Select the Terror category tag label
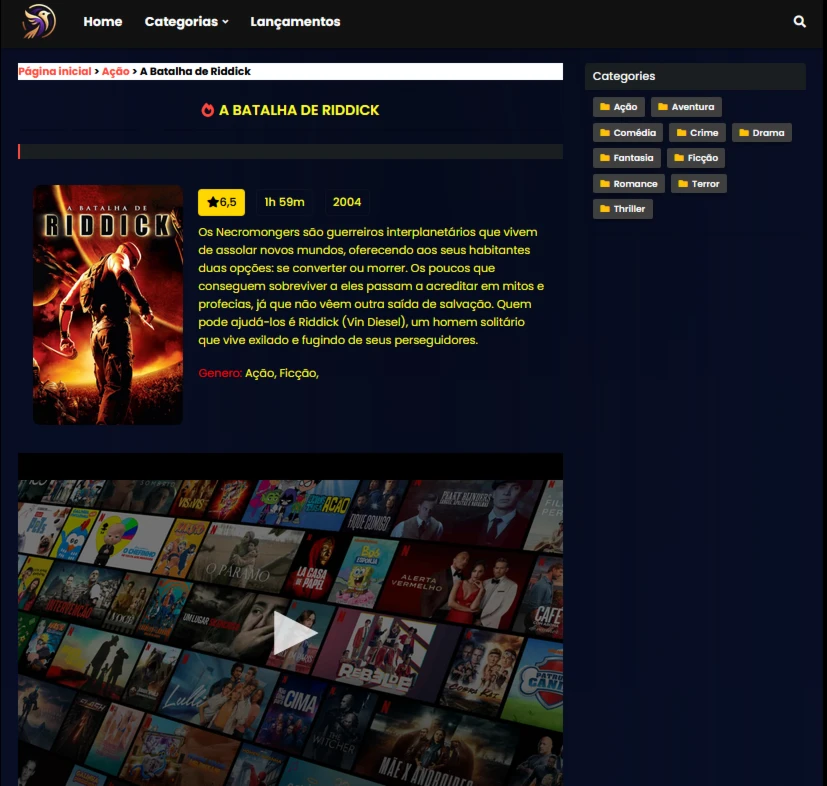Image resolution: width=827 pixels, height=786 pixels. click(x=706, y=184)
